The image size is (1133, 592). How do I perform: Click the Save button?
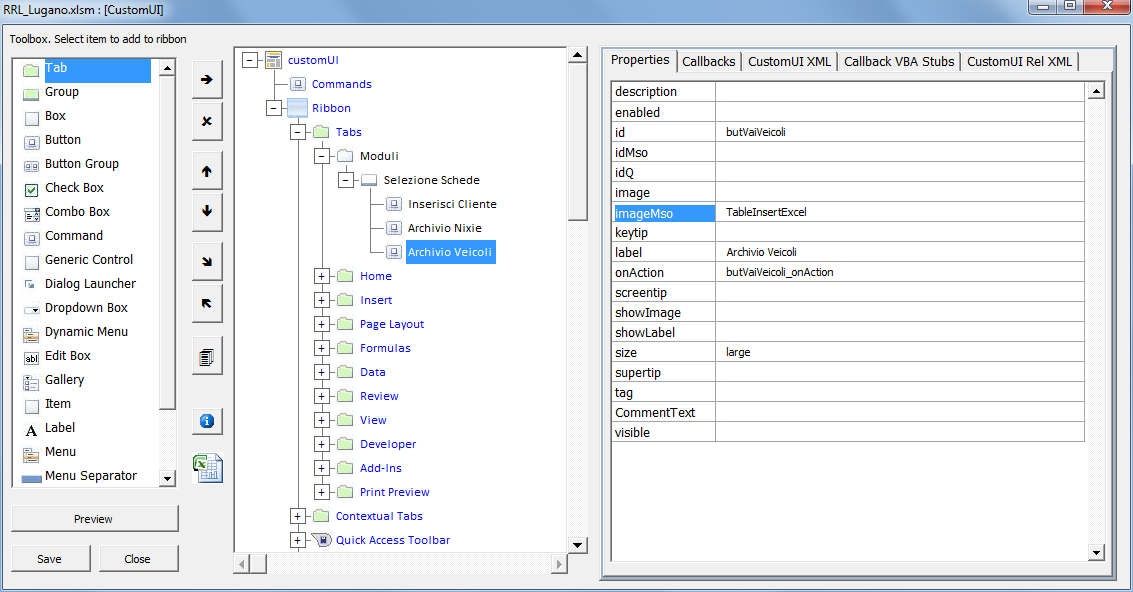[50, 559]
